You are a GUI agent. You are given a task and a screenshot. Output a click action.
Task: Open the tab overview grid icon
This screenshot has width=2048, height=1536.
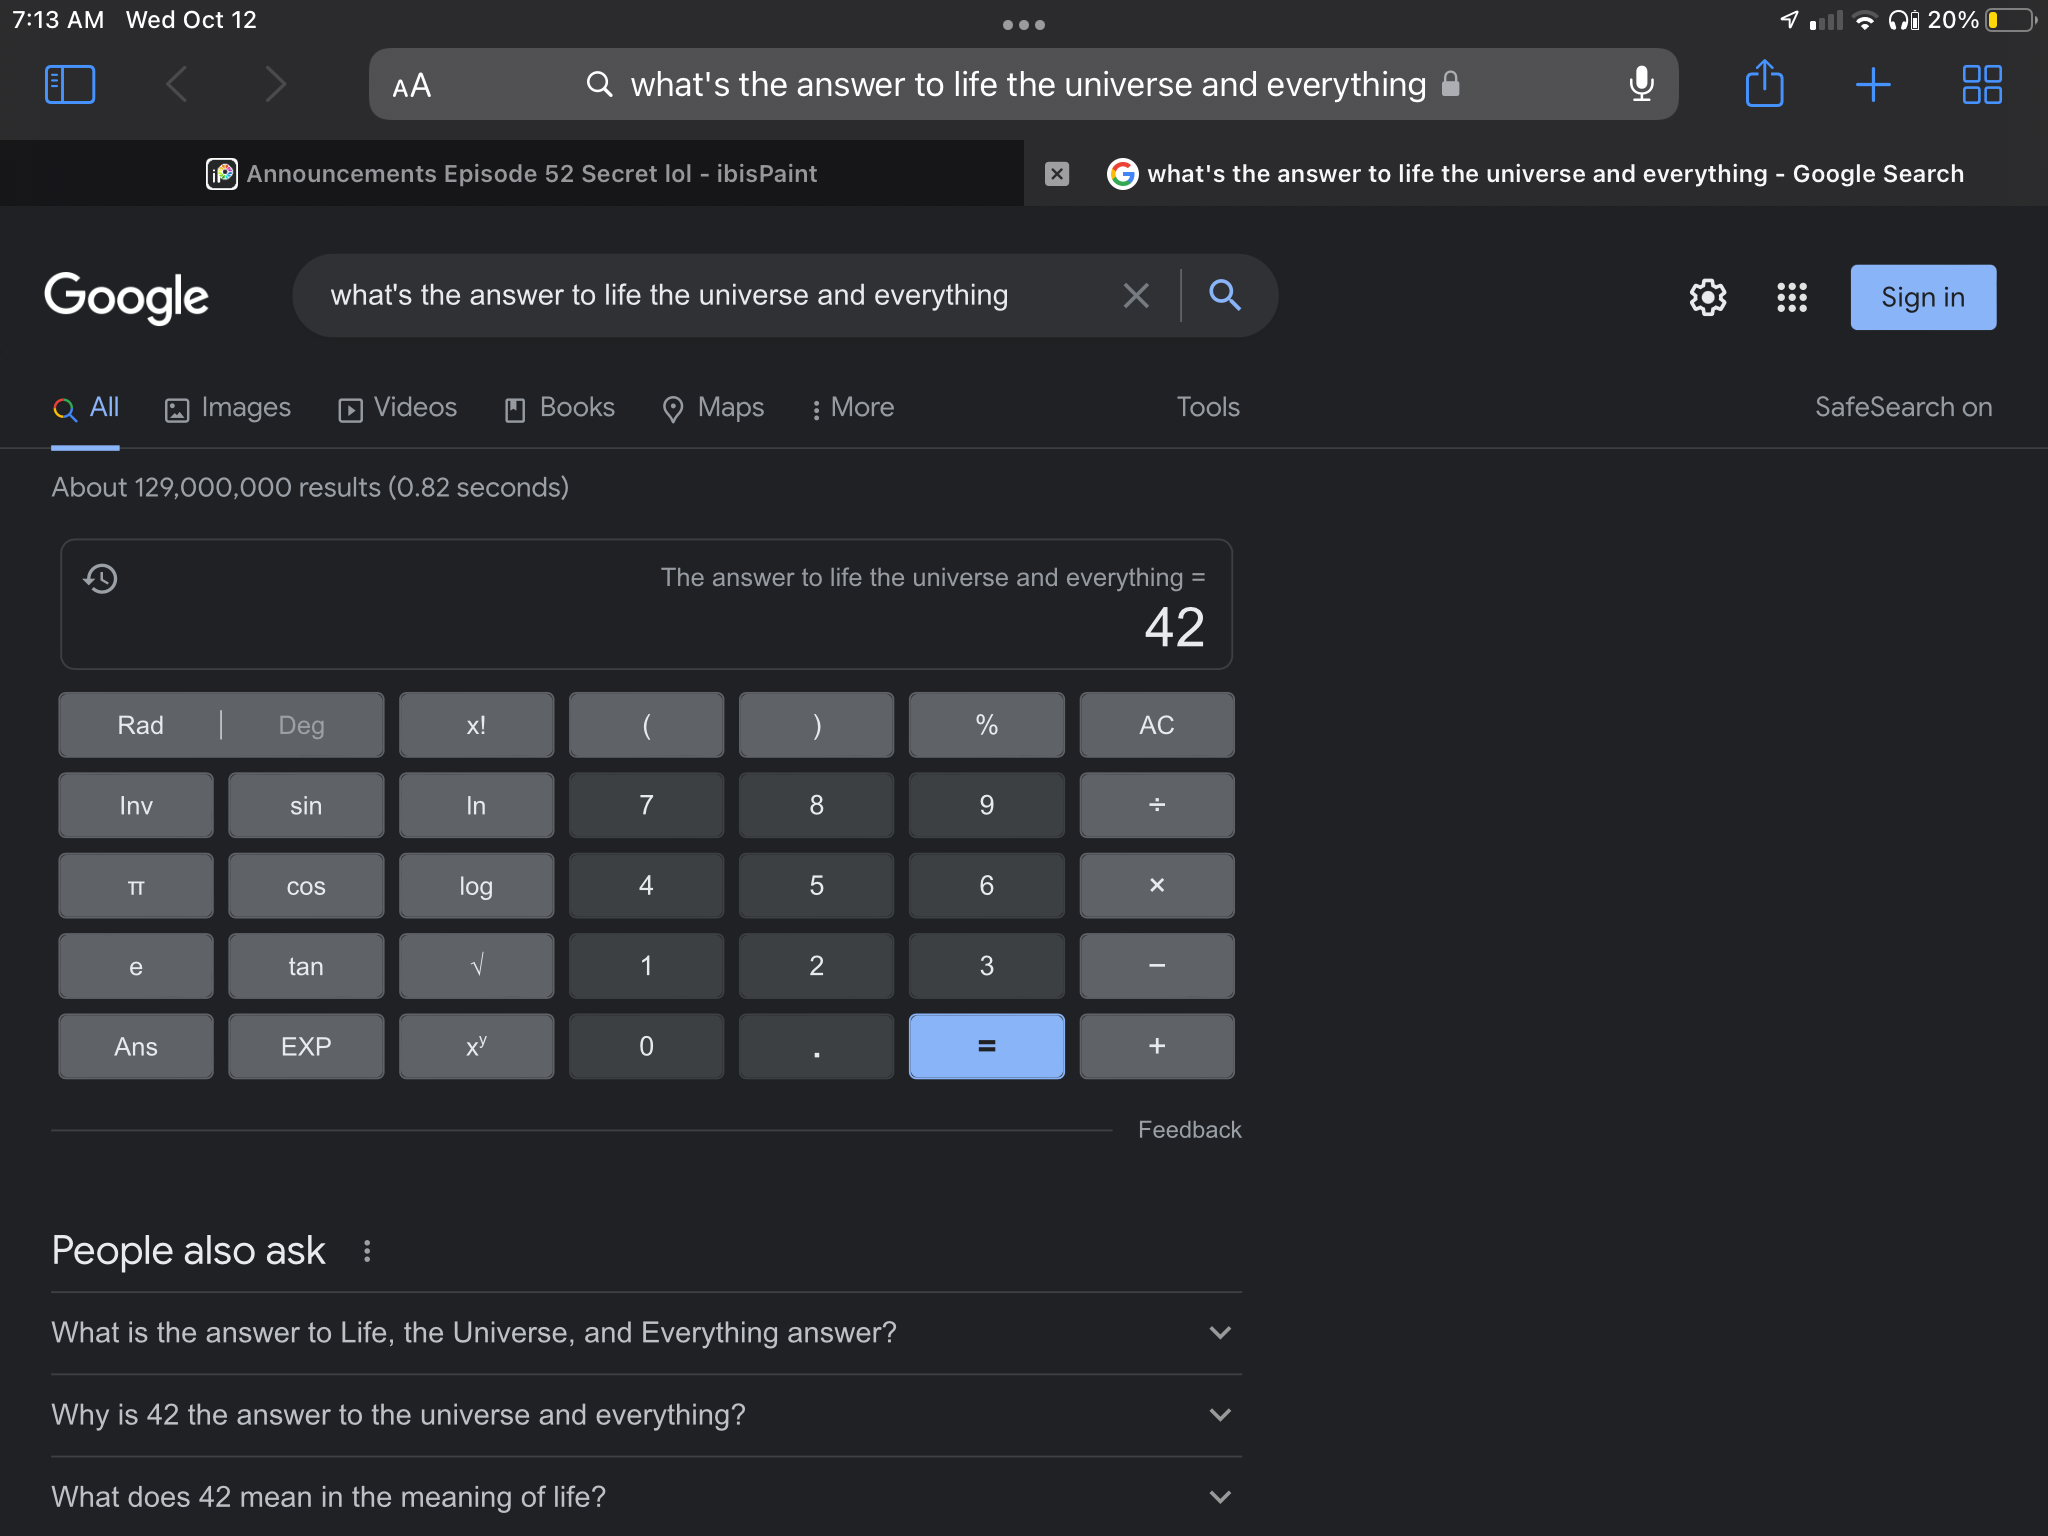(1981, 85)
